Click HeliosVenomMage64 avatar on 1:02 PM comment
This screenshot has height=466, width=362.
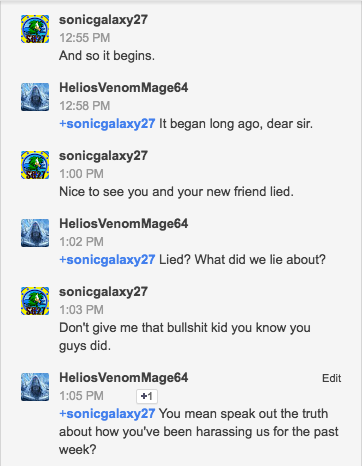point(35,233)
